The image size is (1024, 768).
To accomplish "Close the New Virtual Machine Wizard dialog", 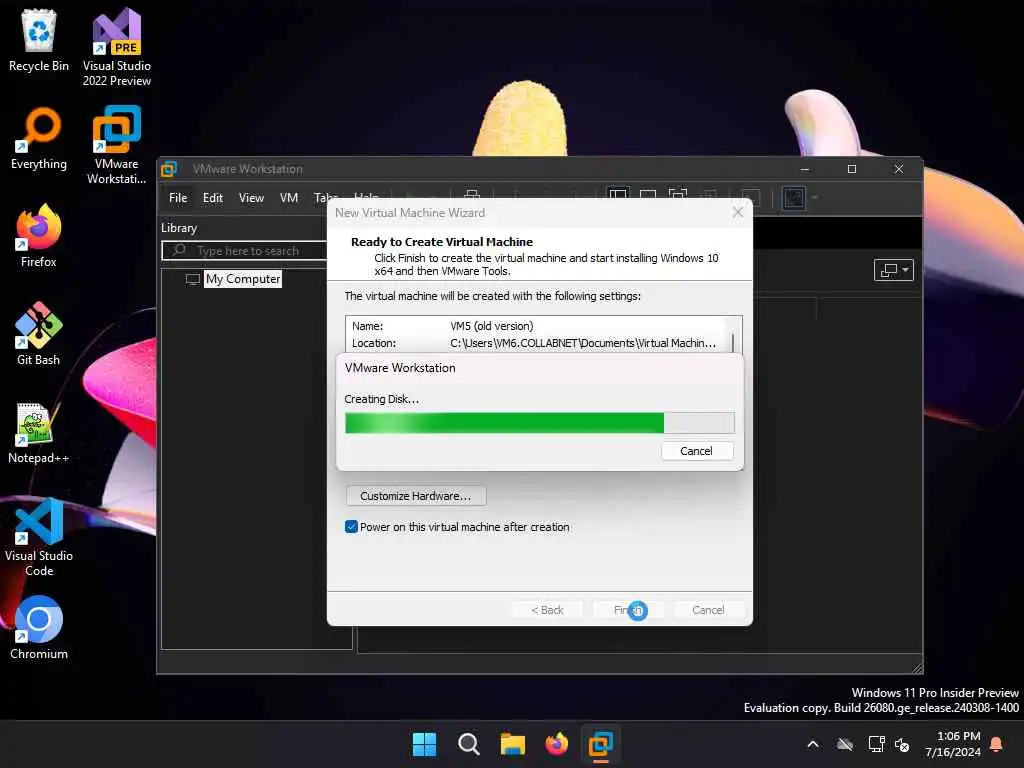I will pos(738,213).
